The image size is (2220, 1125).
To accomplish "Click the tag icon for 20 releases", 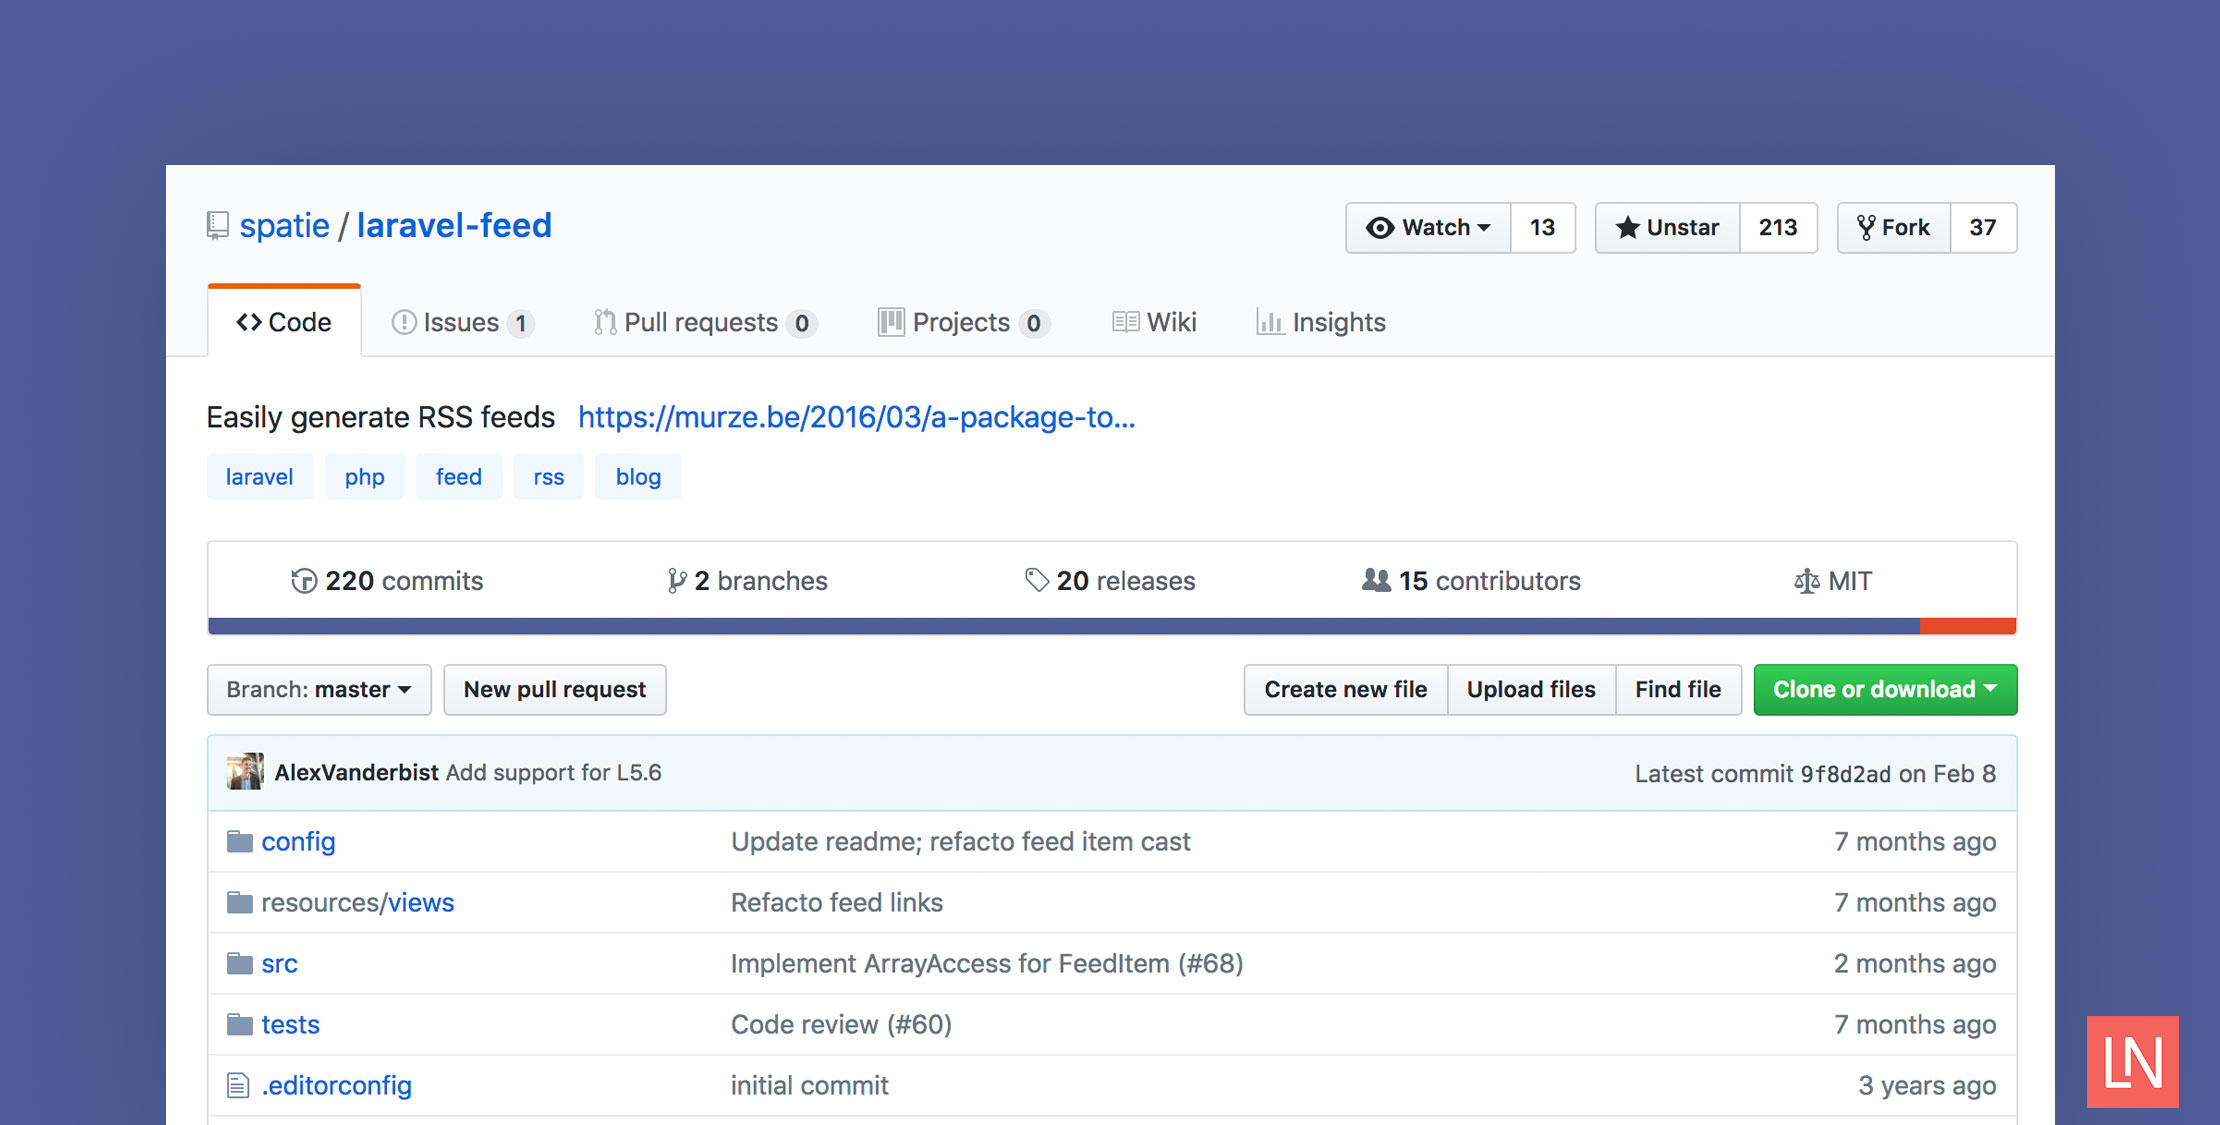I will click(1037, 579).
